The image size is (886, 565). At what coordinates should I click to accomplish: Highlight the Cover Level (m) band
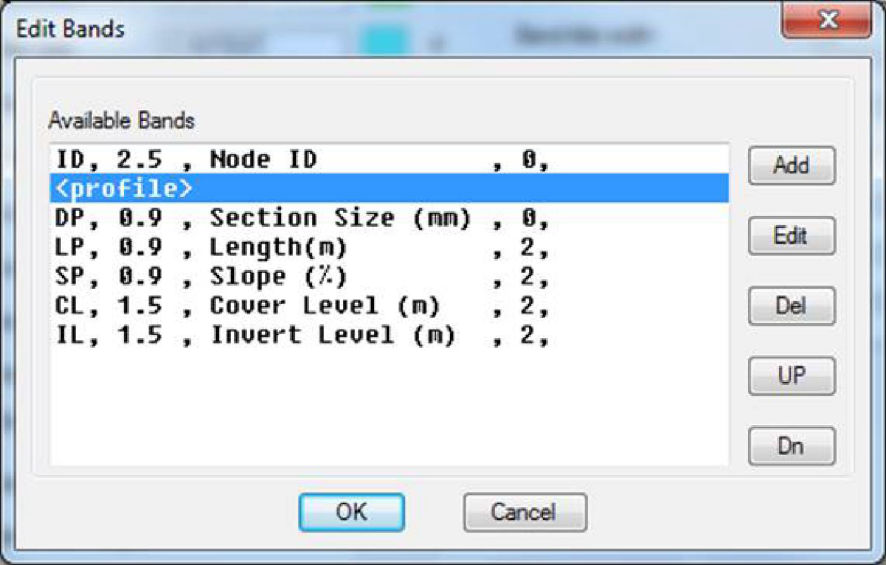300,305
